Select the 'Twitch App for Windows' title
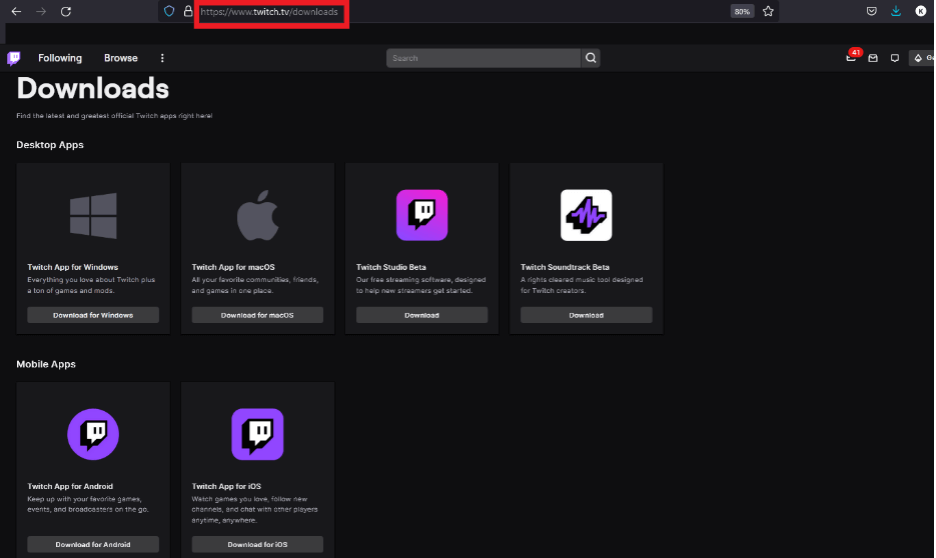The width and height of the screenshot is (936, 558). (x=72, y=267)
